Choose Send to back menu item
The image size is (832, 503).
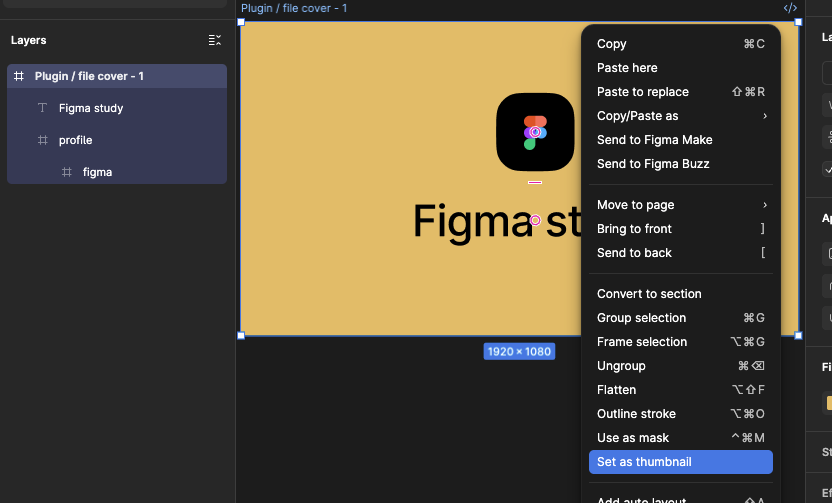681,253
